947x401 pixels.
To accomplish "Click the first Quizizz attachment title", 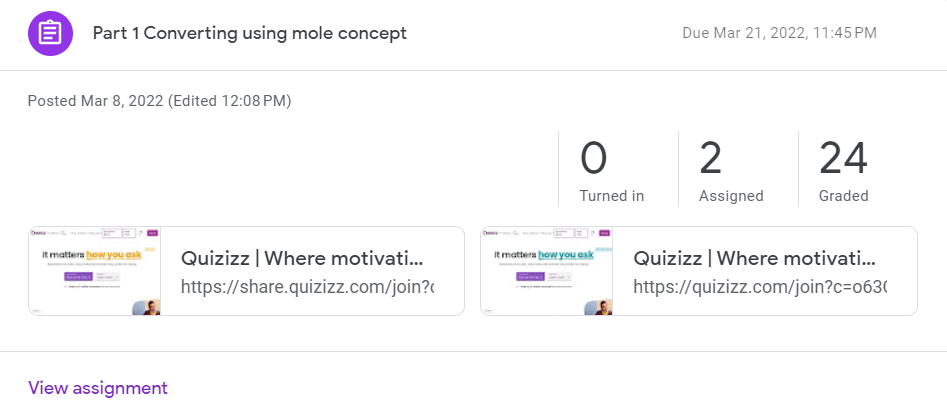I will coord(309,258).
